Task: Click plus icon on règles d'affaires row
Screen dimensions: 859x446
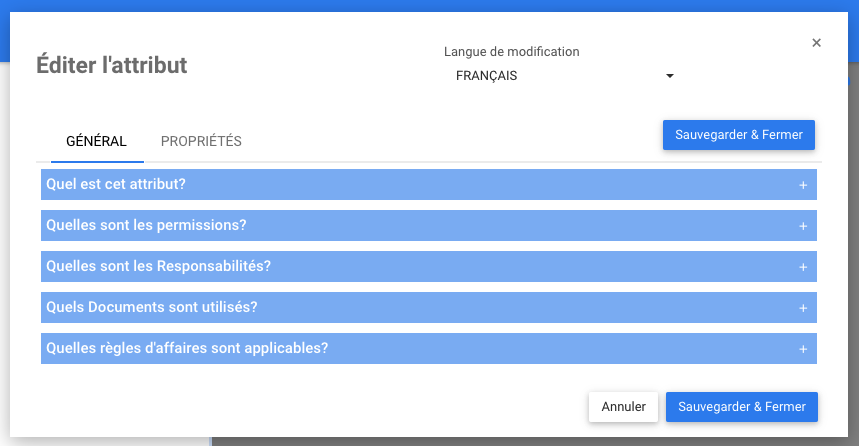Action: click(x=803, y=349)
